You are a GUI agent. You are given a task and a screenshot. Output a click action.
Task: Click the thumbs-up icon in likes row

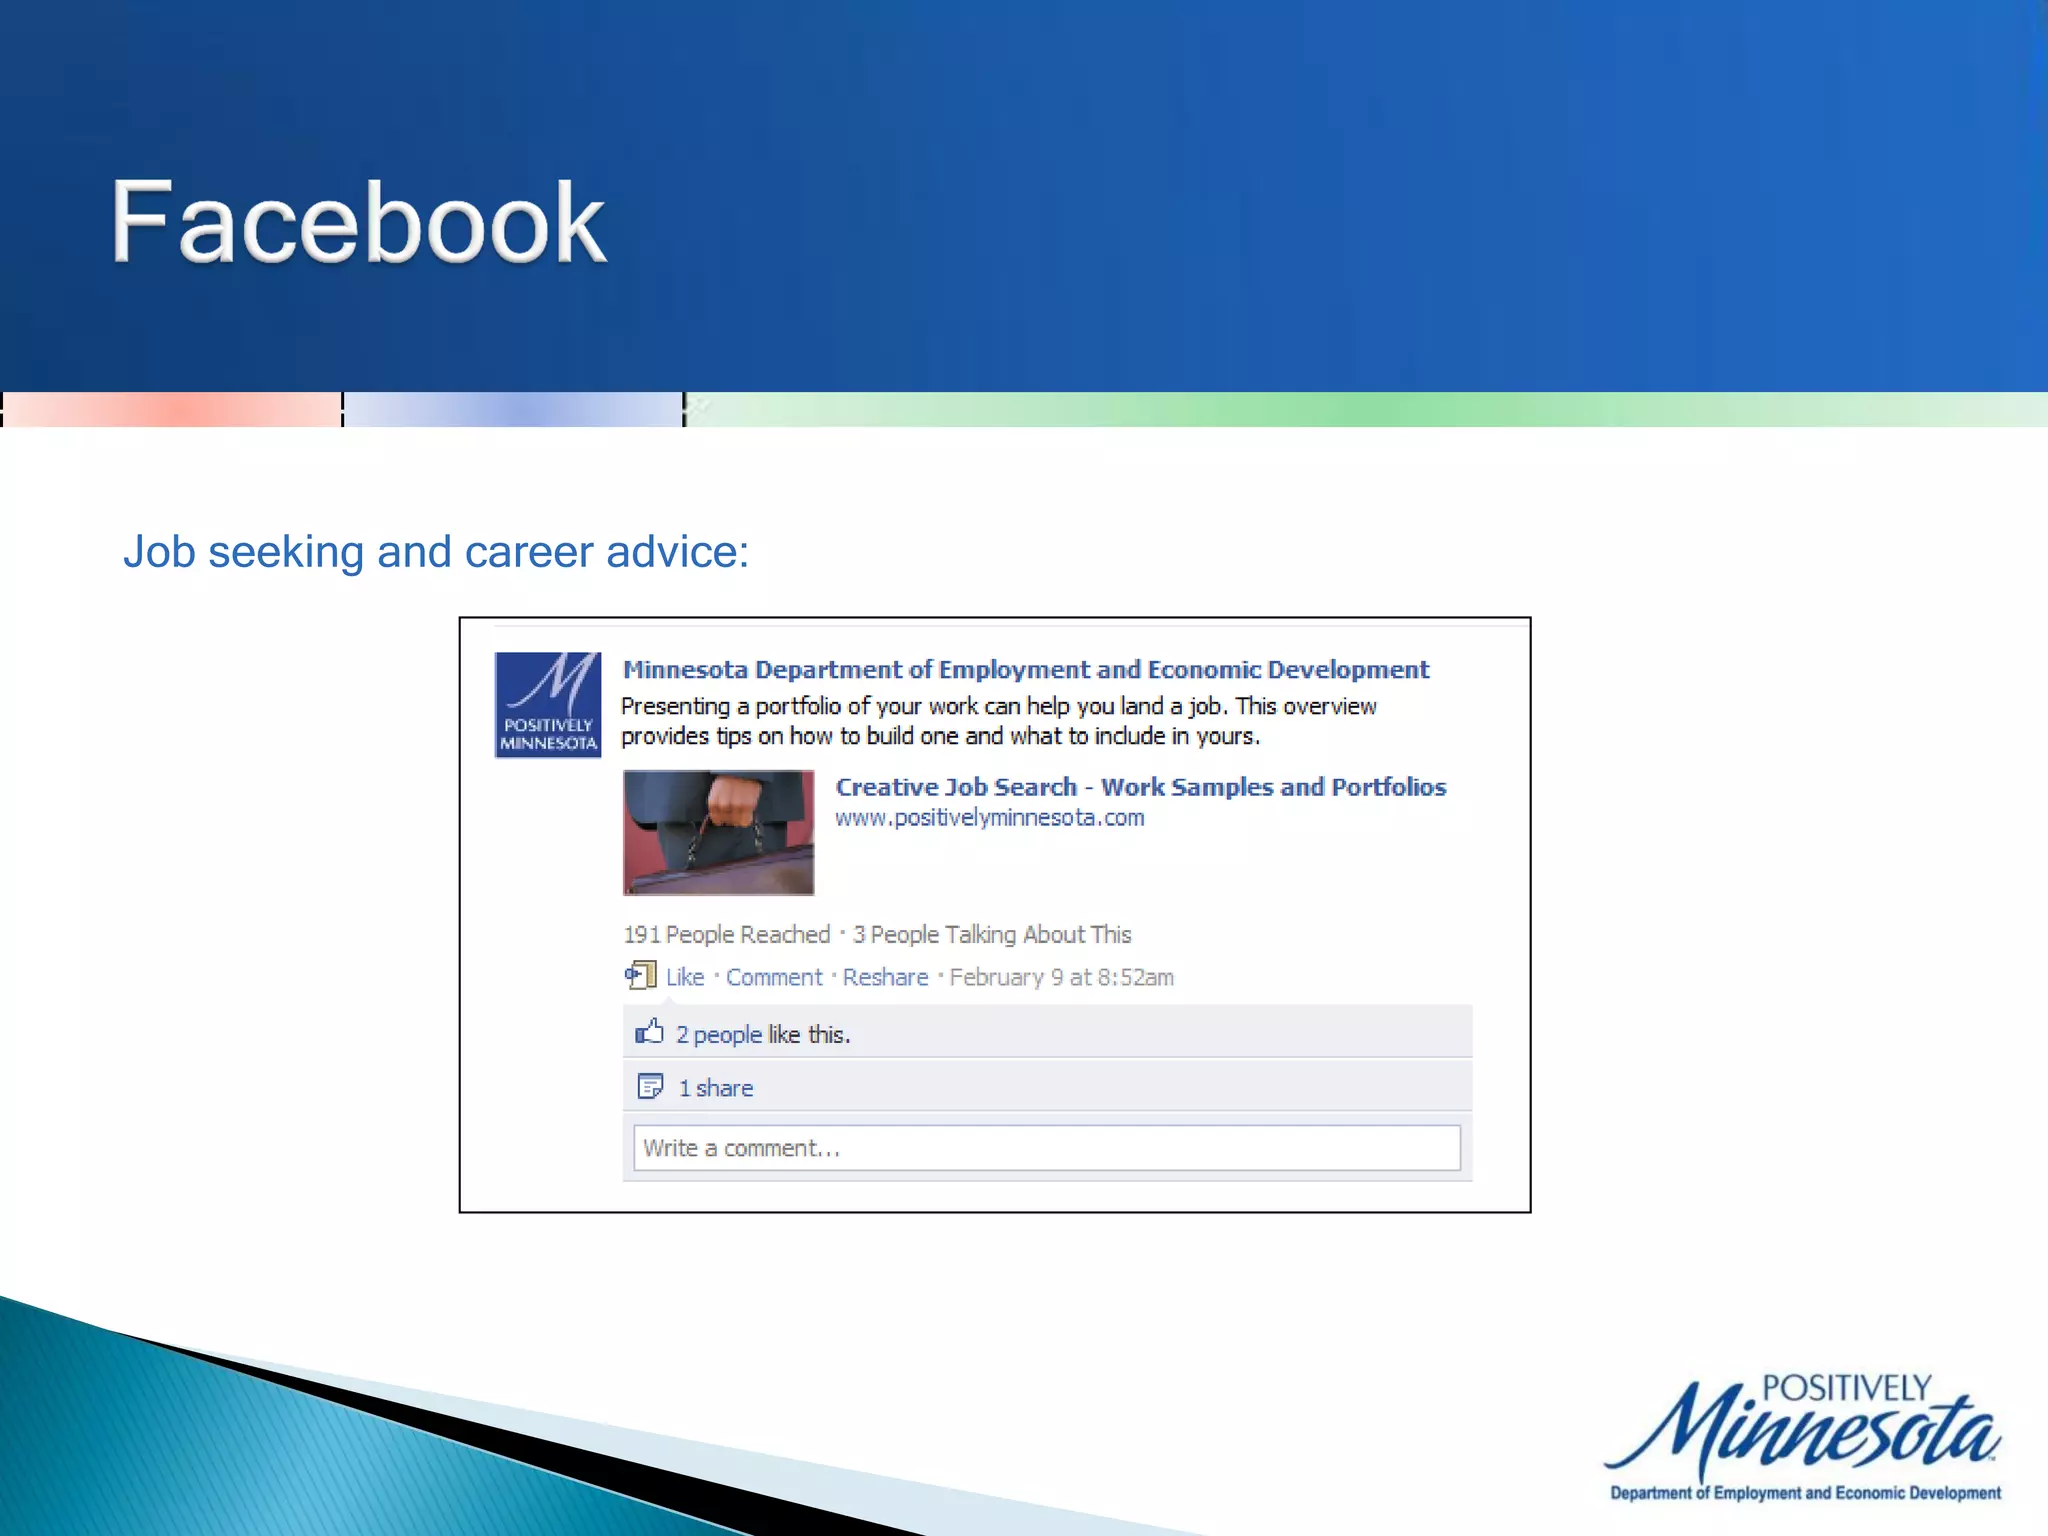[x=649, y=1031]
